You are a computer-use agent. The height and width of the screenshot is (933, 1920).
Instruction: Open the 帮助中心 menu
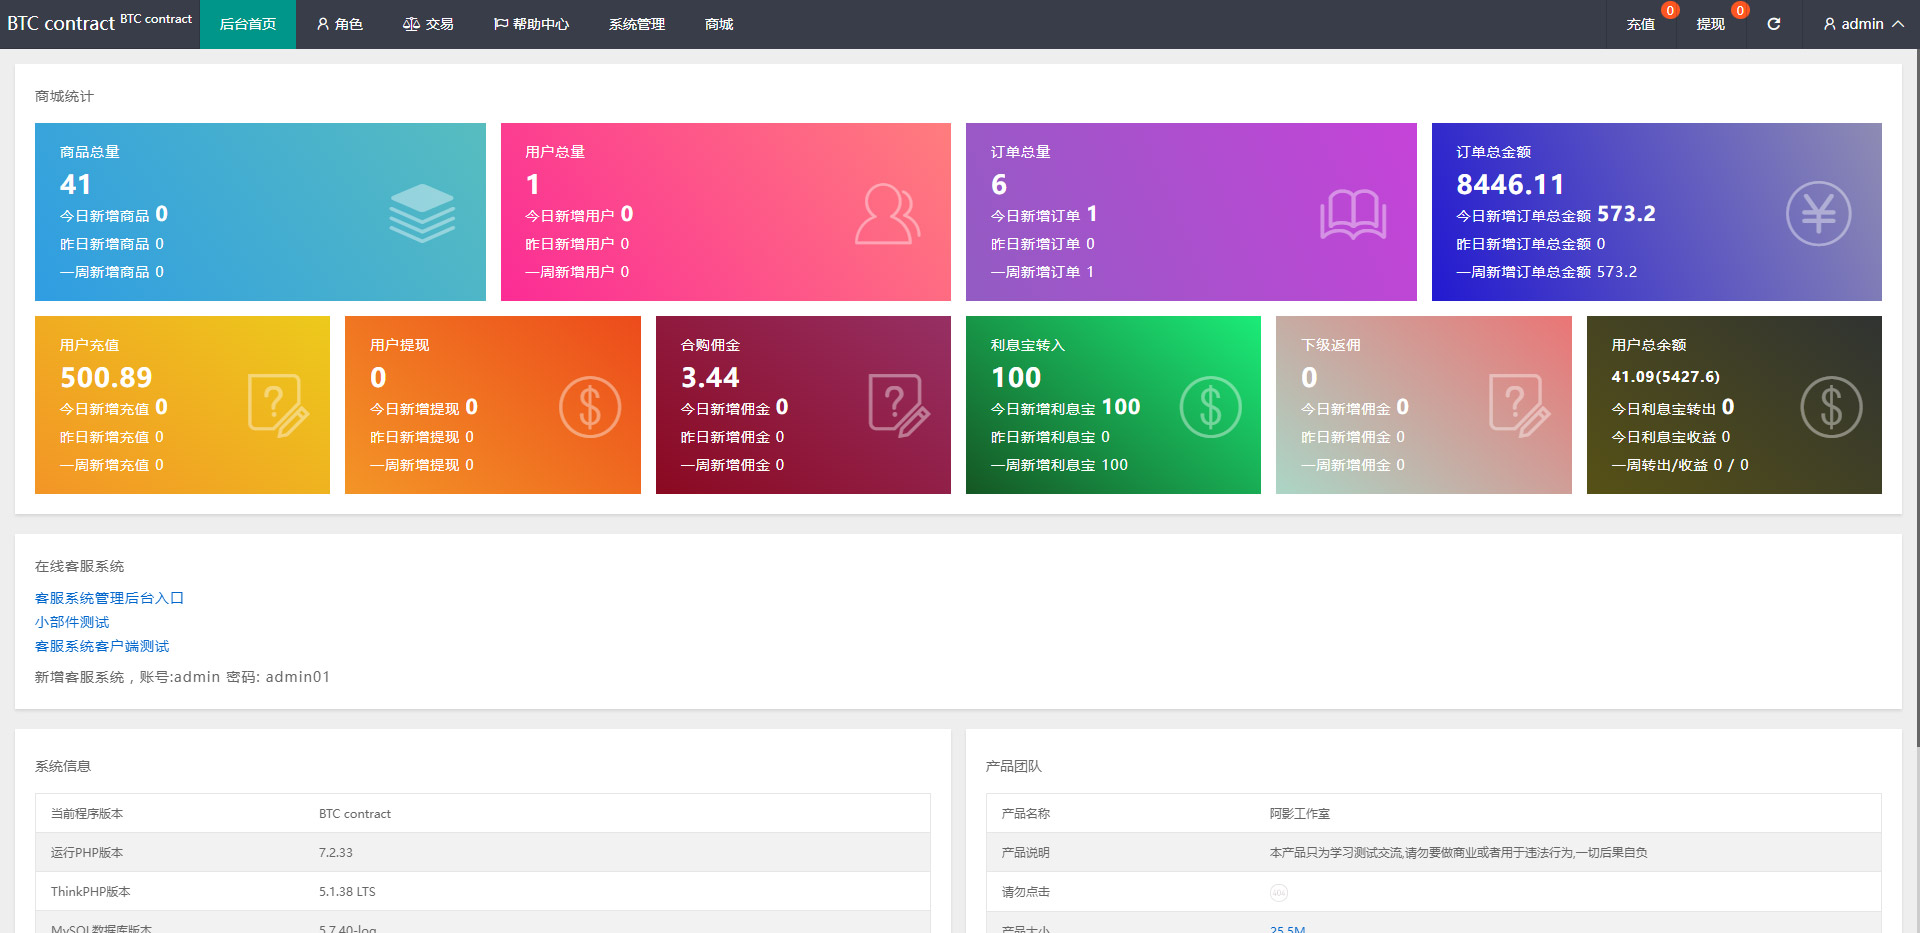coord(531,24)
